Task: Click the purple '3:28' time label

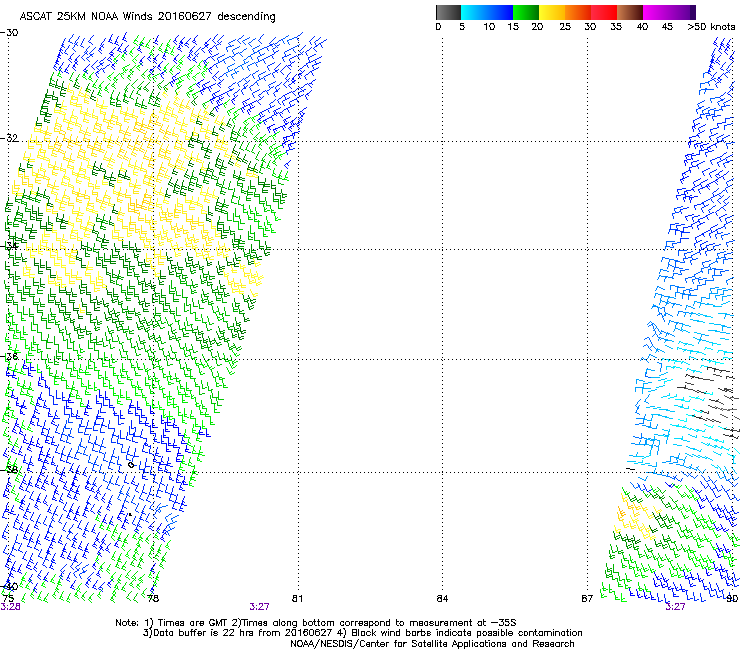Action: coord(10,607)
